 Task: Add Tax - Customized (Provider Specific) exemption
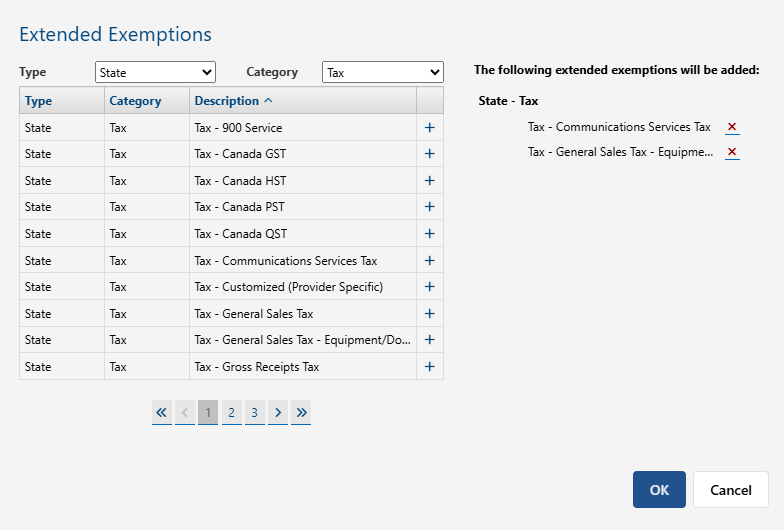tap(430, 286)
